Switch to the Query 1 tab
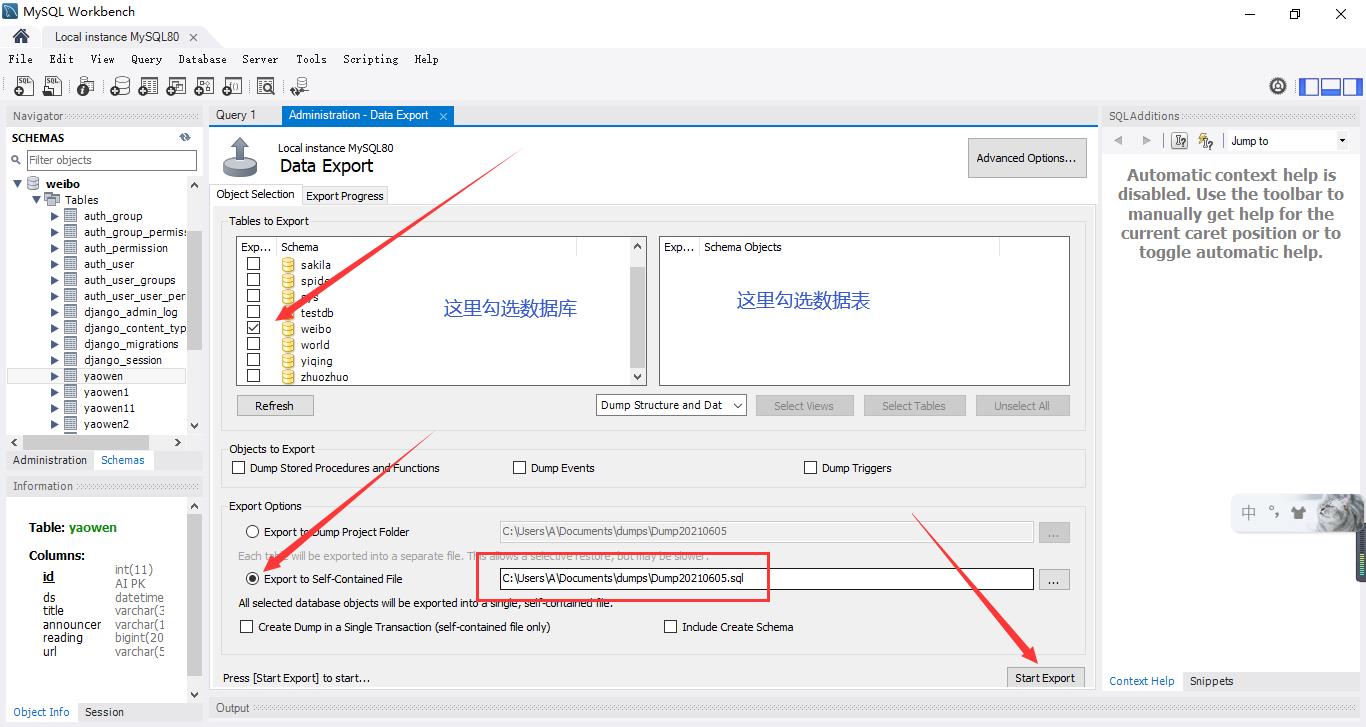The height and width of the screenshot is (727, 1366). coord(236,115)
